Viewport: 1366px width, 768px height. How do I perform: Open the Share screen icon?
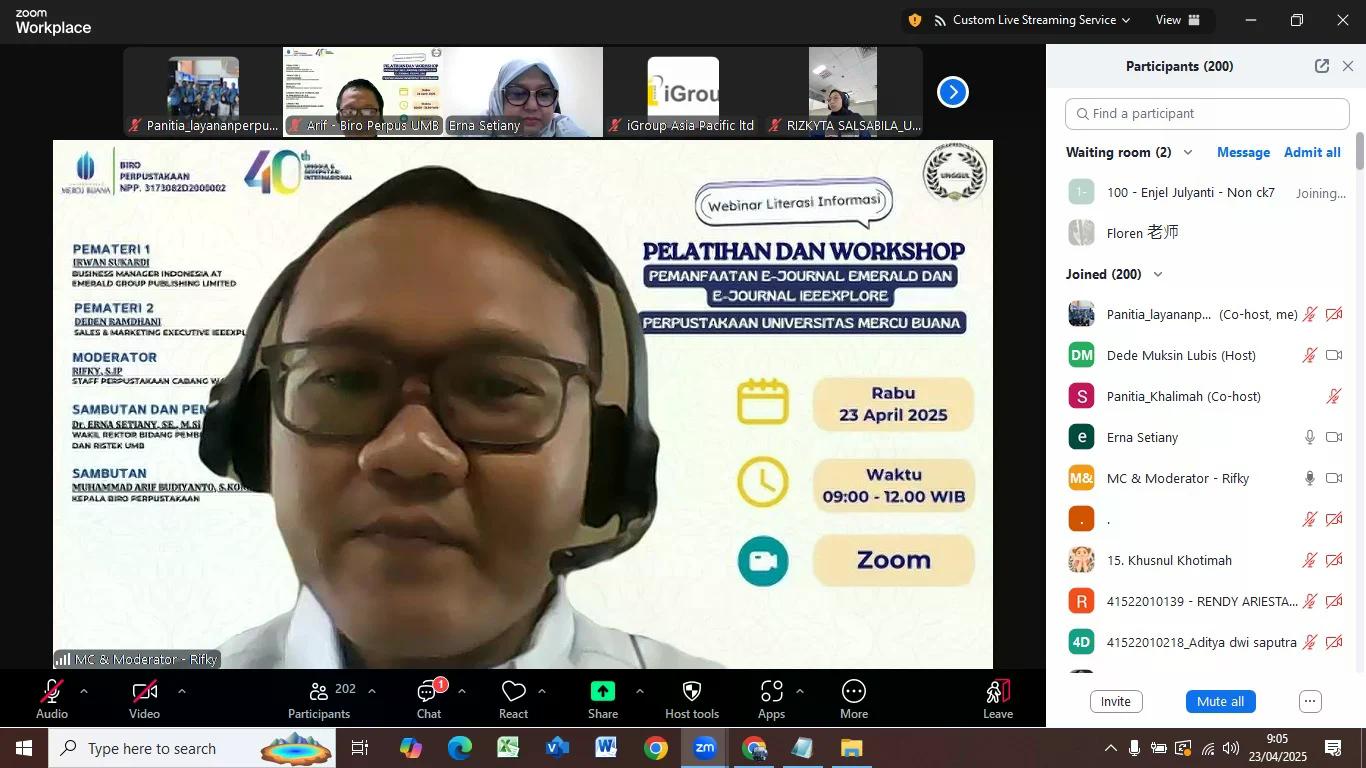coord(602,693)
